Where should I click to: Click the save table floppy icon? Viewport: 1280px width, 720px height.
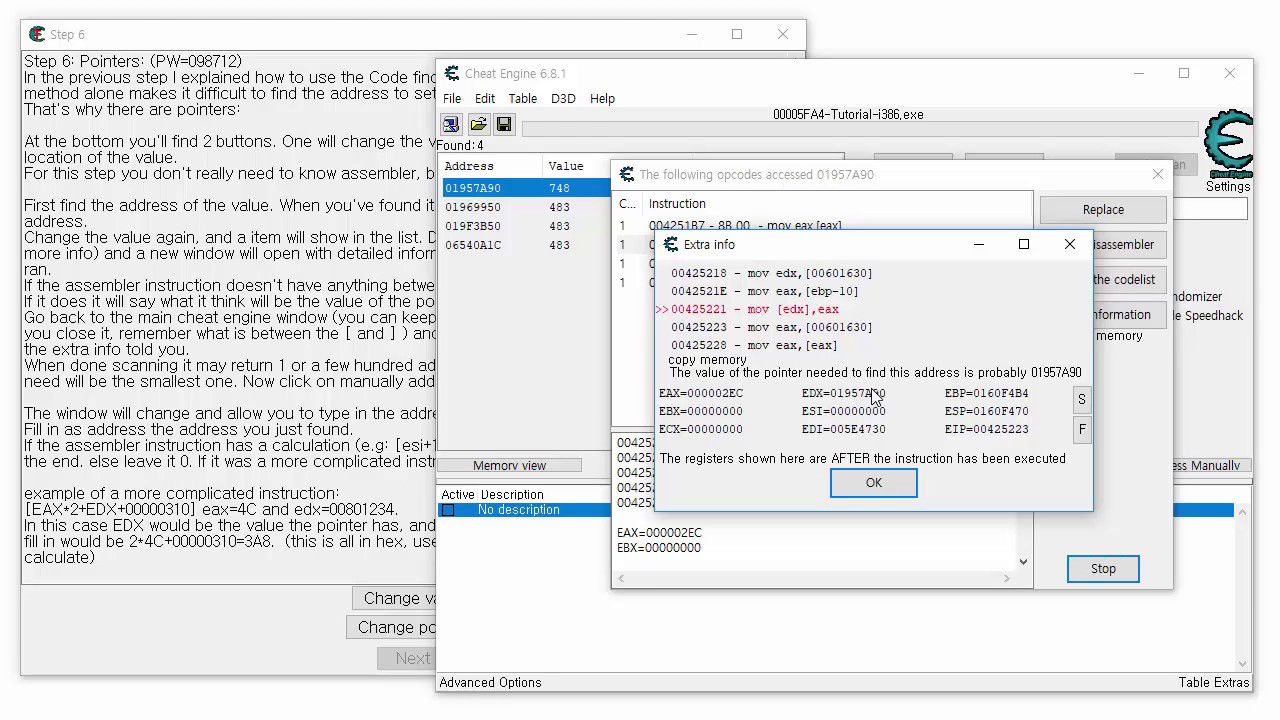[504, 124]
